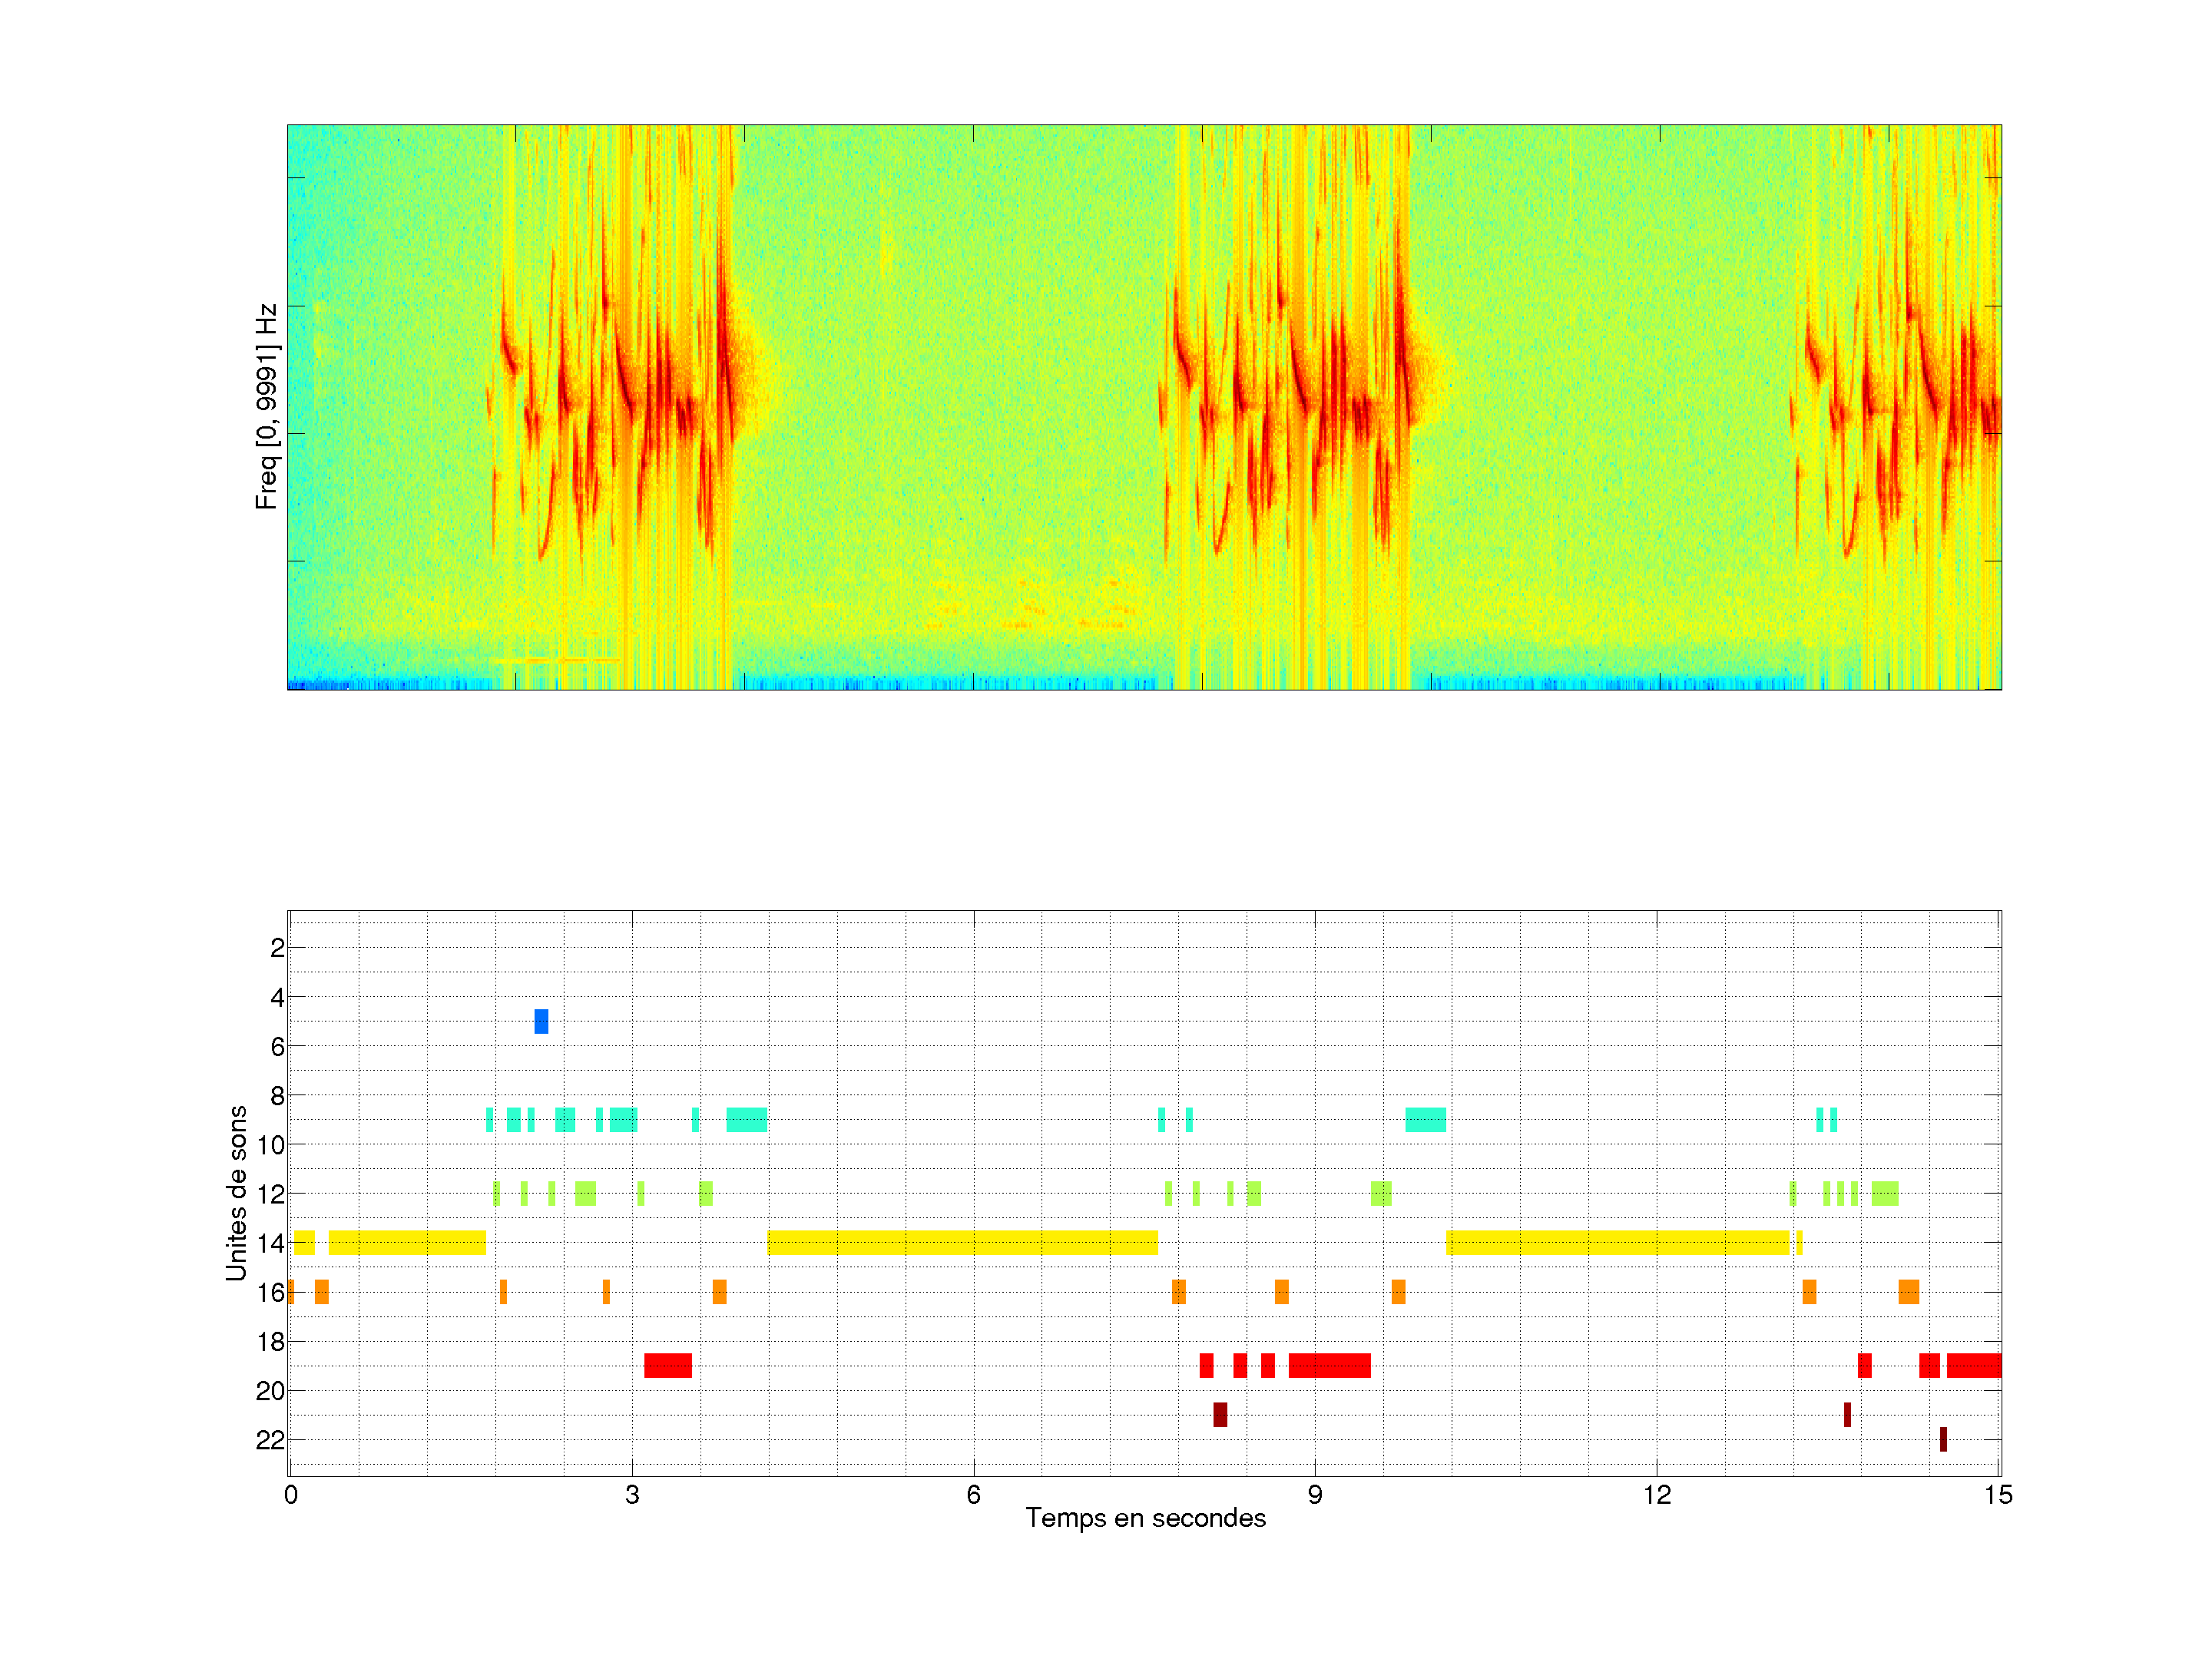Select the longest red bar around 9 seconds
2212x1659 pixels.
pos(1329,1365)
